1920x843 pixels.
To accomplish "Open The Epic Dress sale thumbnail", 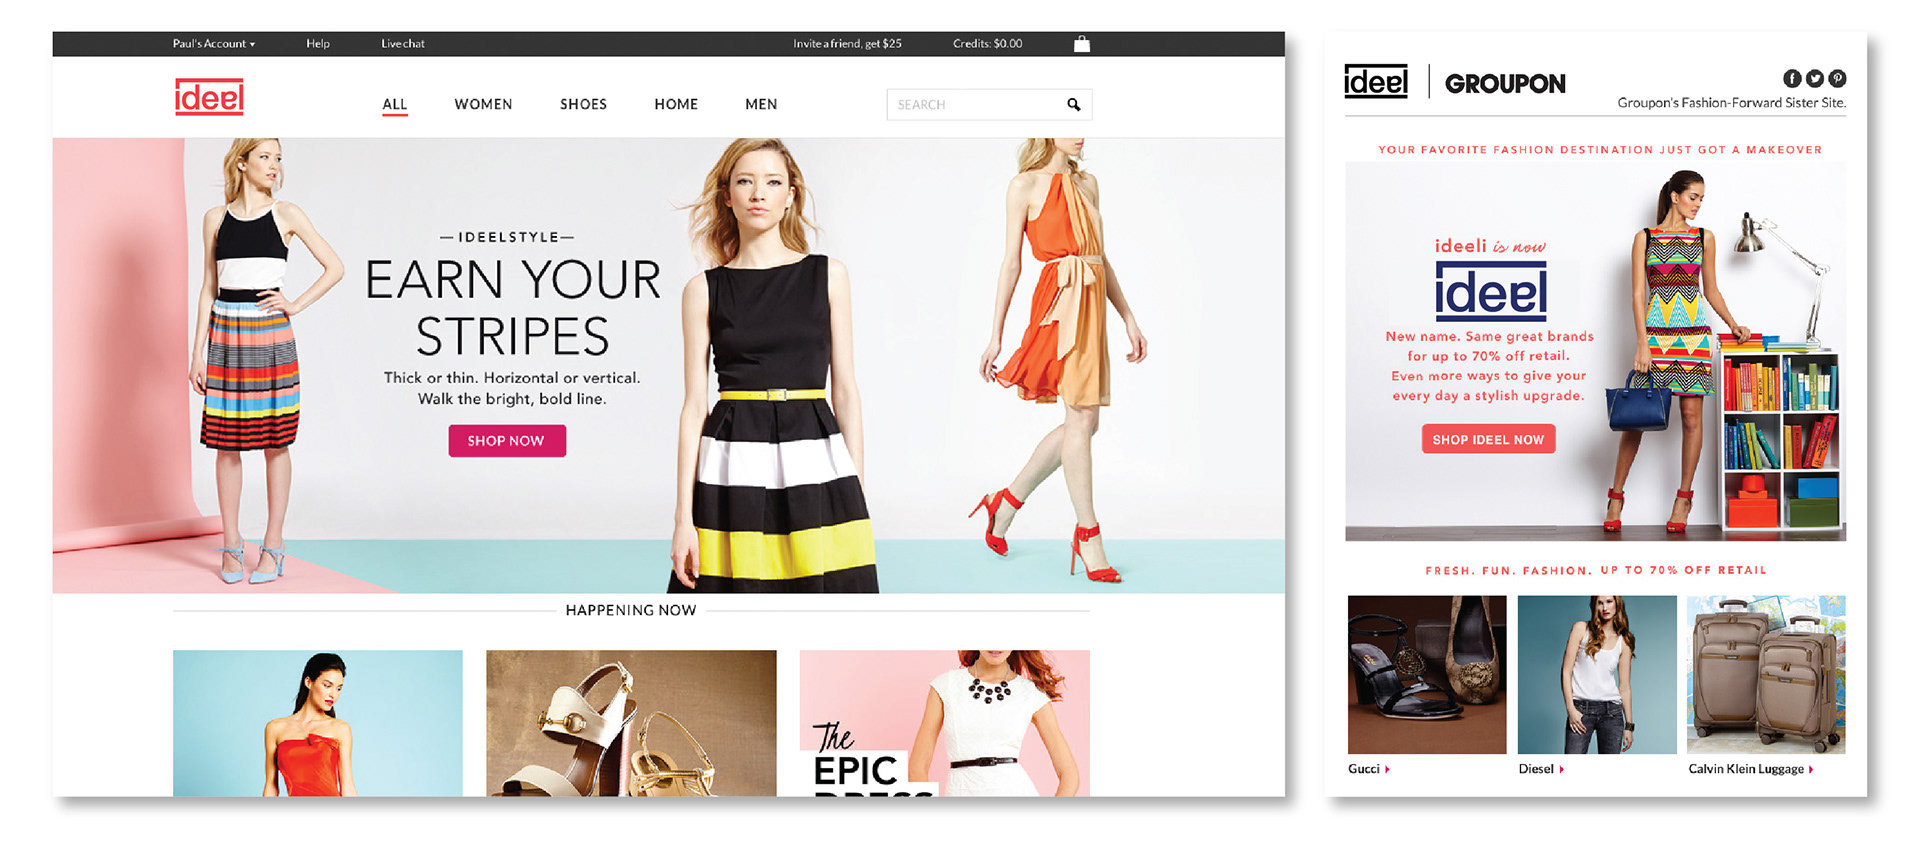I will (944, 723).
